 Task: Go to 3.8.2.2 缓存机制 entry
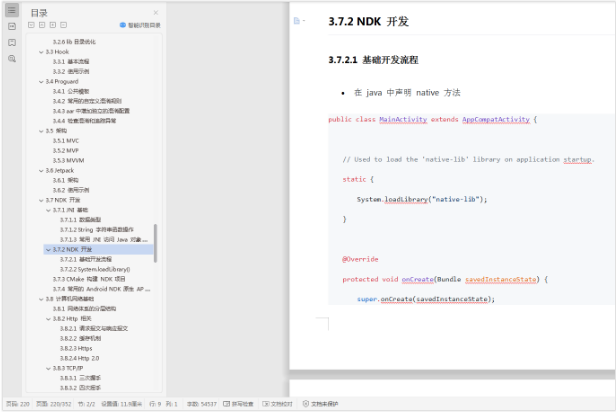pyautogui.click(x=80, y=338)
